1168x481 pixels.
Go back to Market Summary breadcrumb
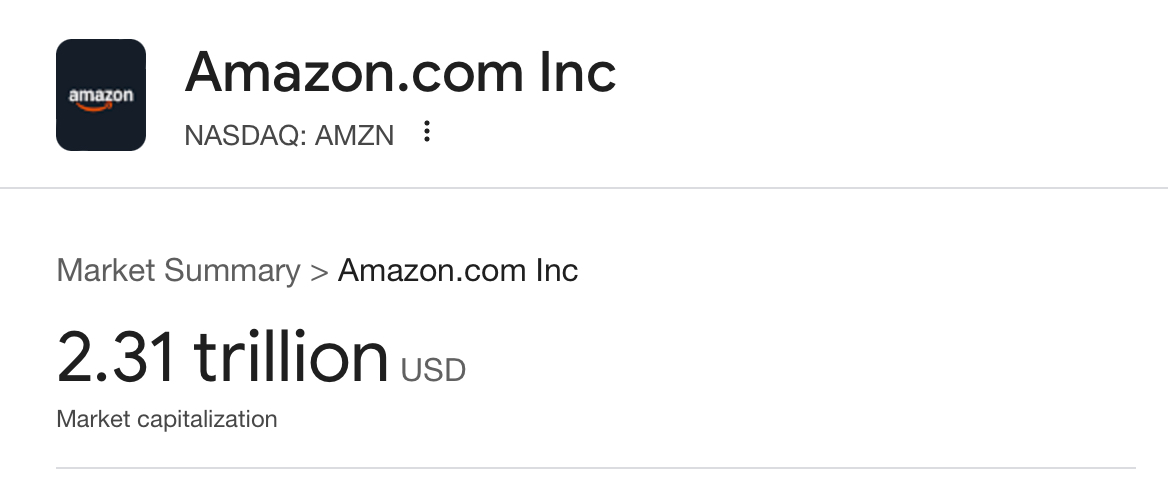point(178,271)
